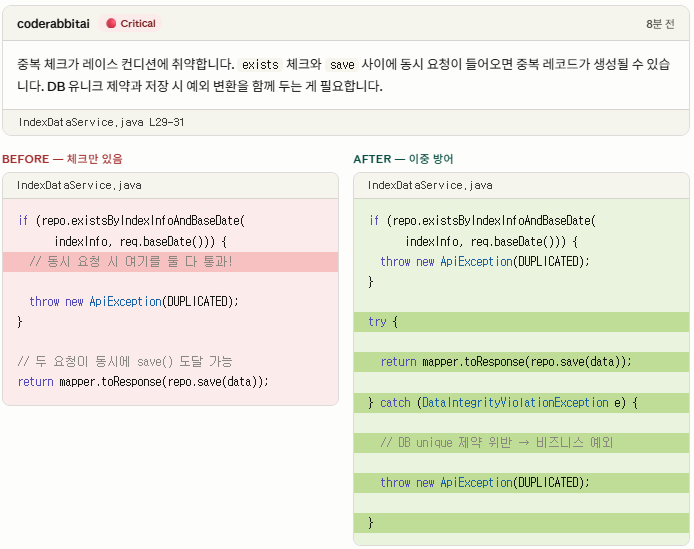Click the '// 두 요청이 동시에 save() 도달 가능' comment
Screen dimensions: 694x549
click(x=125, y=362)
